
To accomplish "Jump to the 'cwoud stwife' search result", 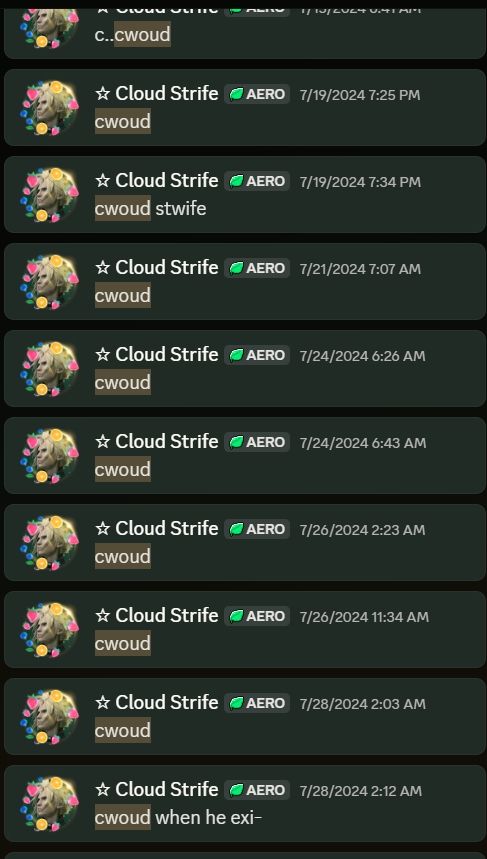I will tap(245, 194).
